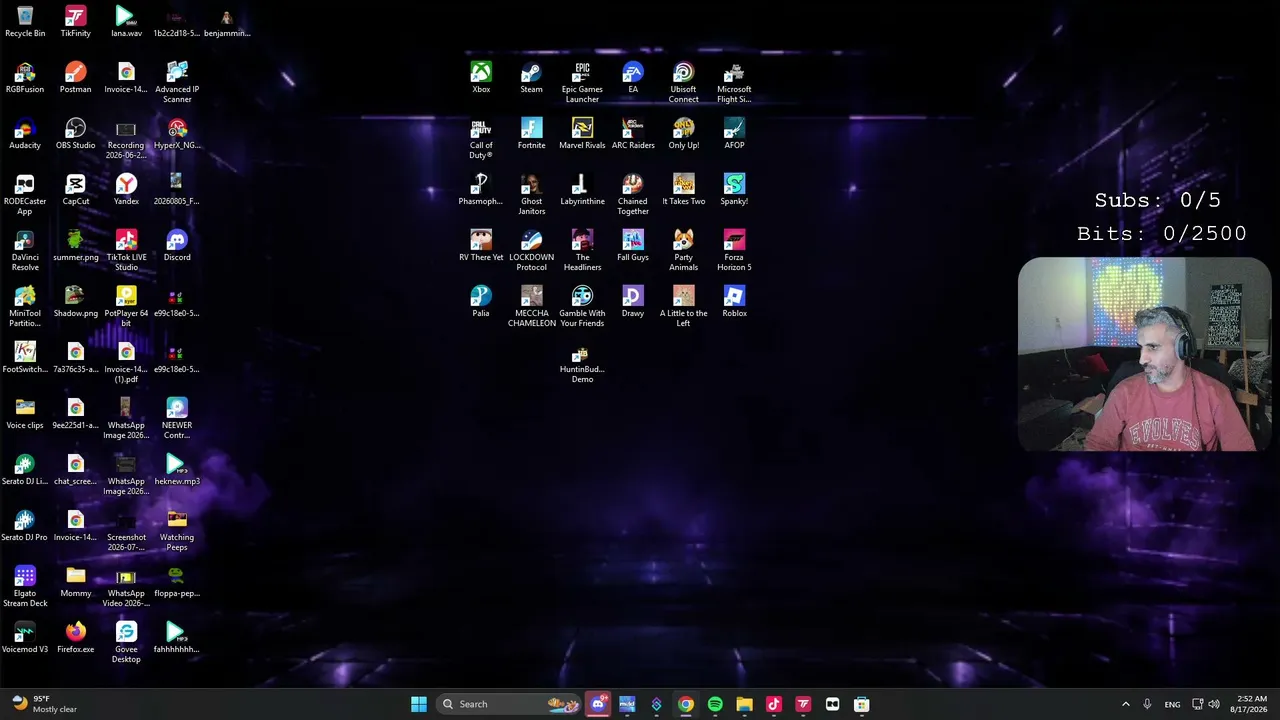Image resolution: width=1280 pixels, height=720 pixels.
Task: Select the Microsoft Flight Simulator shortcut
Action: tap(734, 82)
